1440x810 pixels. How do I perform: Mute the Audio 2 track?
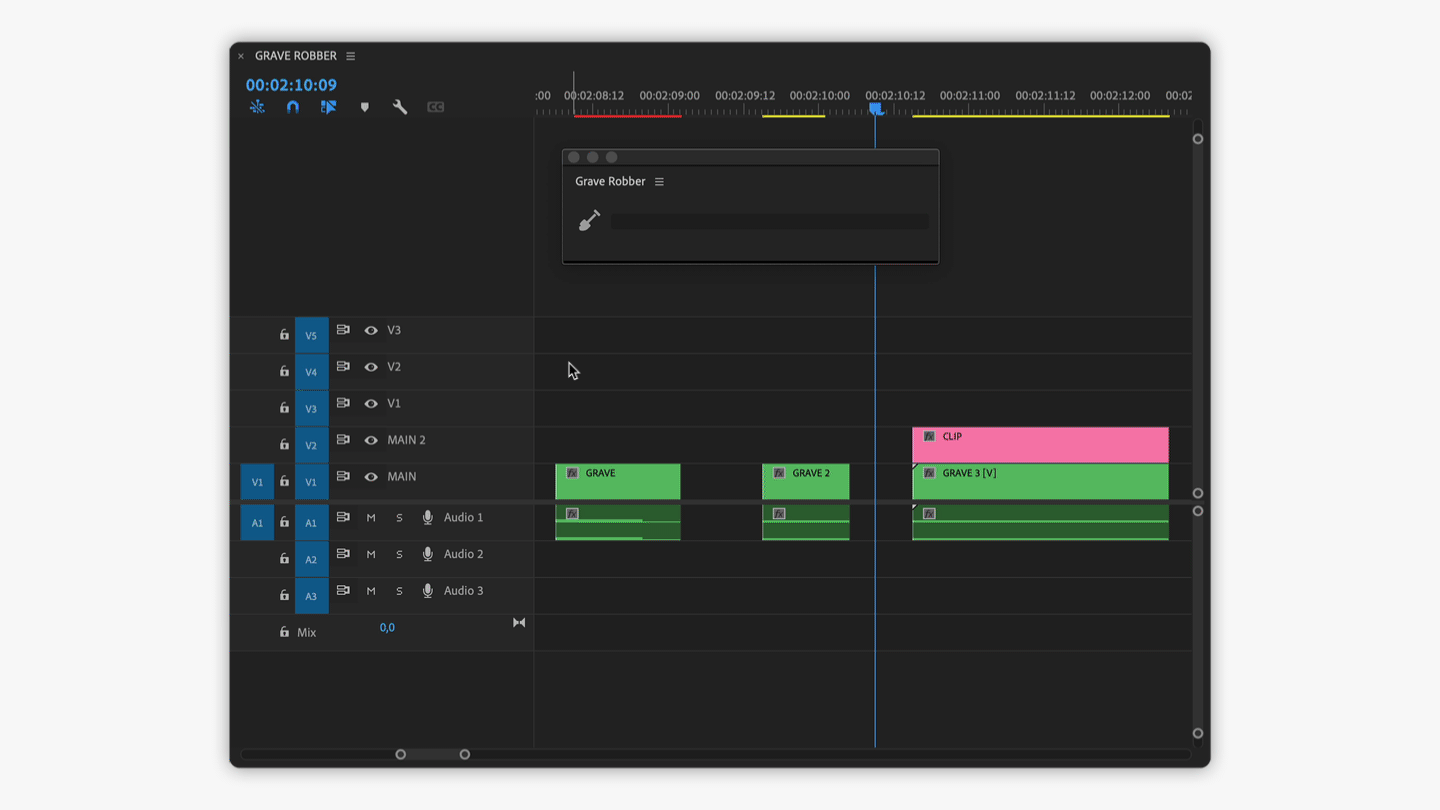(x=371, y=554)
